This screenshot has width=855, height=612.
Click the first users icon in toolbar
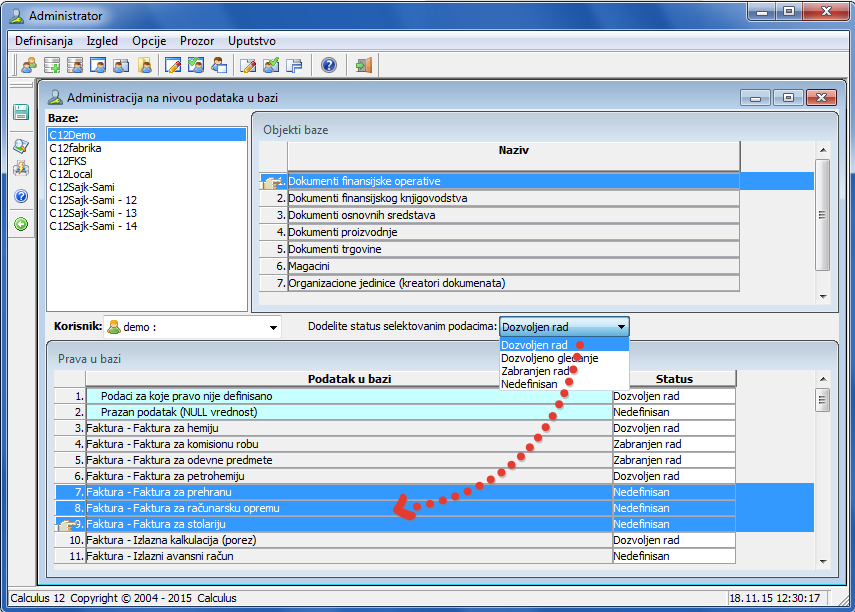pos(29,66)
